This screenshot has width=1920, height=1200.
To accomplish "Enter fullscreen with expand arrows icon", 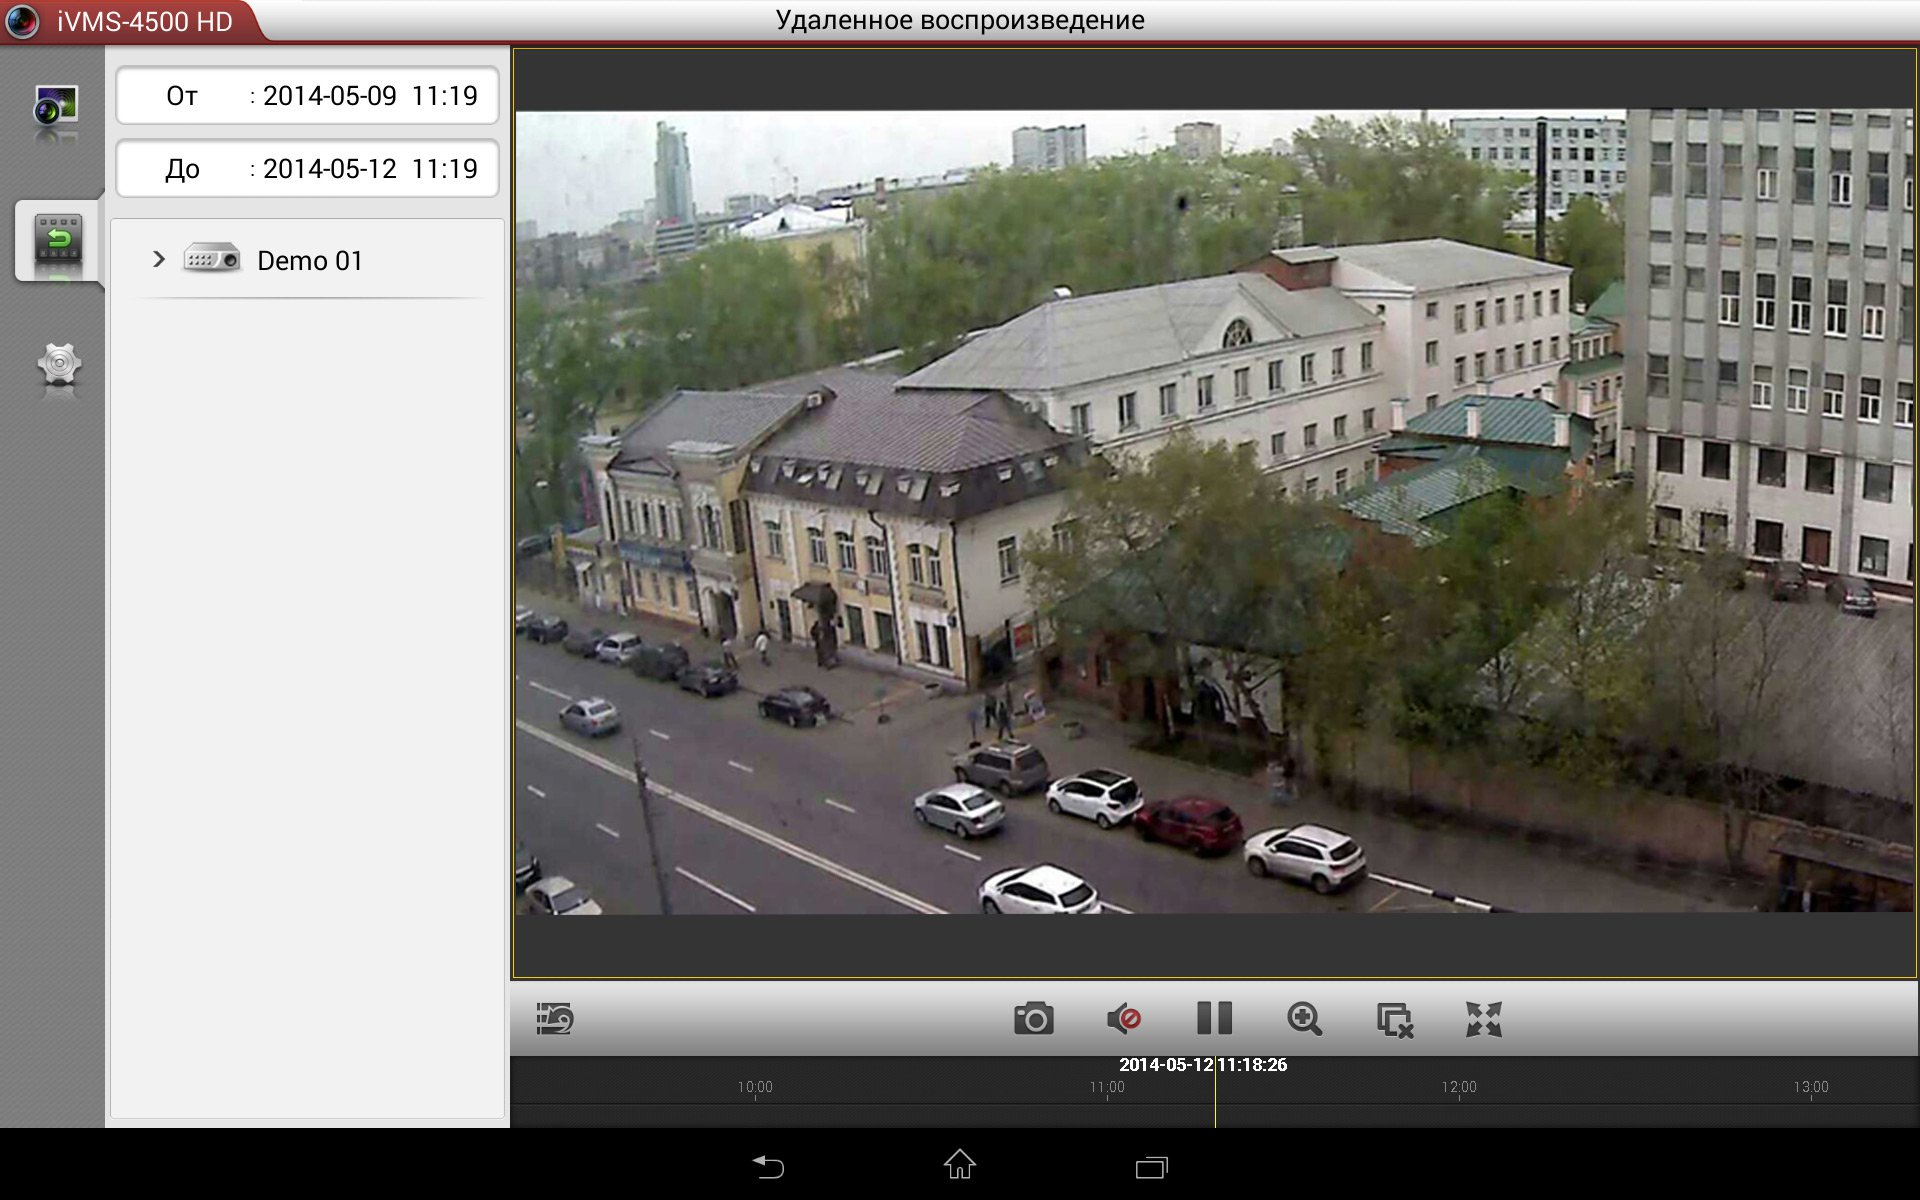I will click(x=1484, y=1019).
